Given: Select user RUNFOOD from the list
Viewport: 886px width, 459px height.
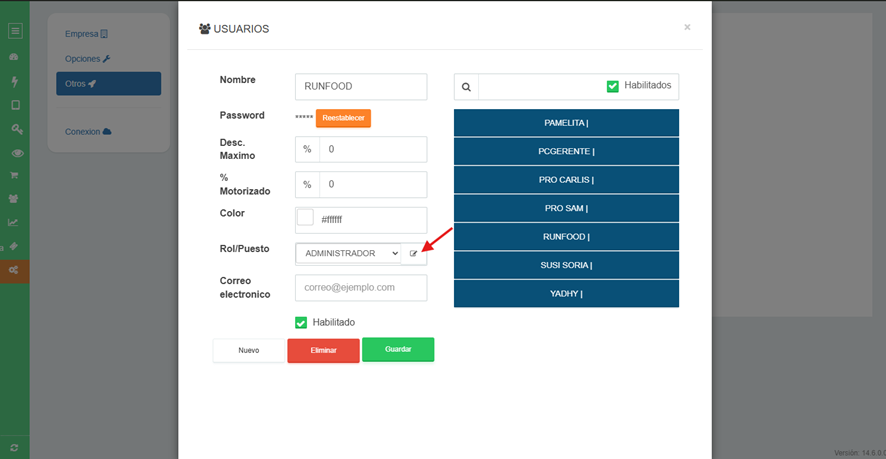Looking at the screenshot, I should click(566, 237).
